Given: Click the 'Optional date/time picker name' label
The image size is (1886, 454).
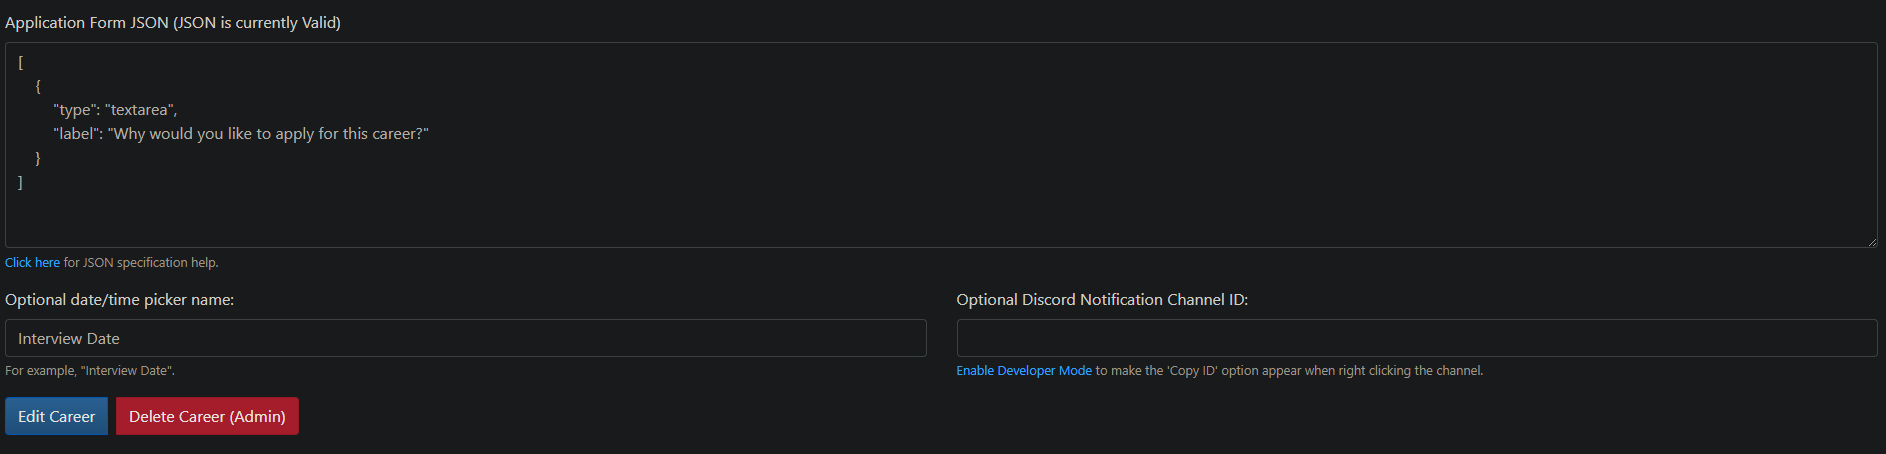Looking at the screenshot, I should click(119, 300).
